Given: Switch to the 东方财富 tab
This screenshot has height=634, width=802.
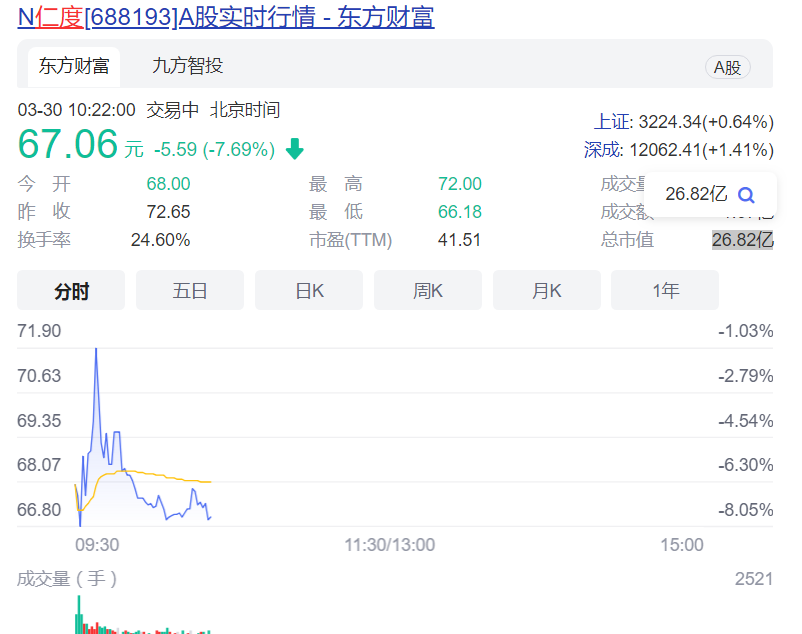Looking at the screenshot, I should [74, 66].
